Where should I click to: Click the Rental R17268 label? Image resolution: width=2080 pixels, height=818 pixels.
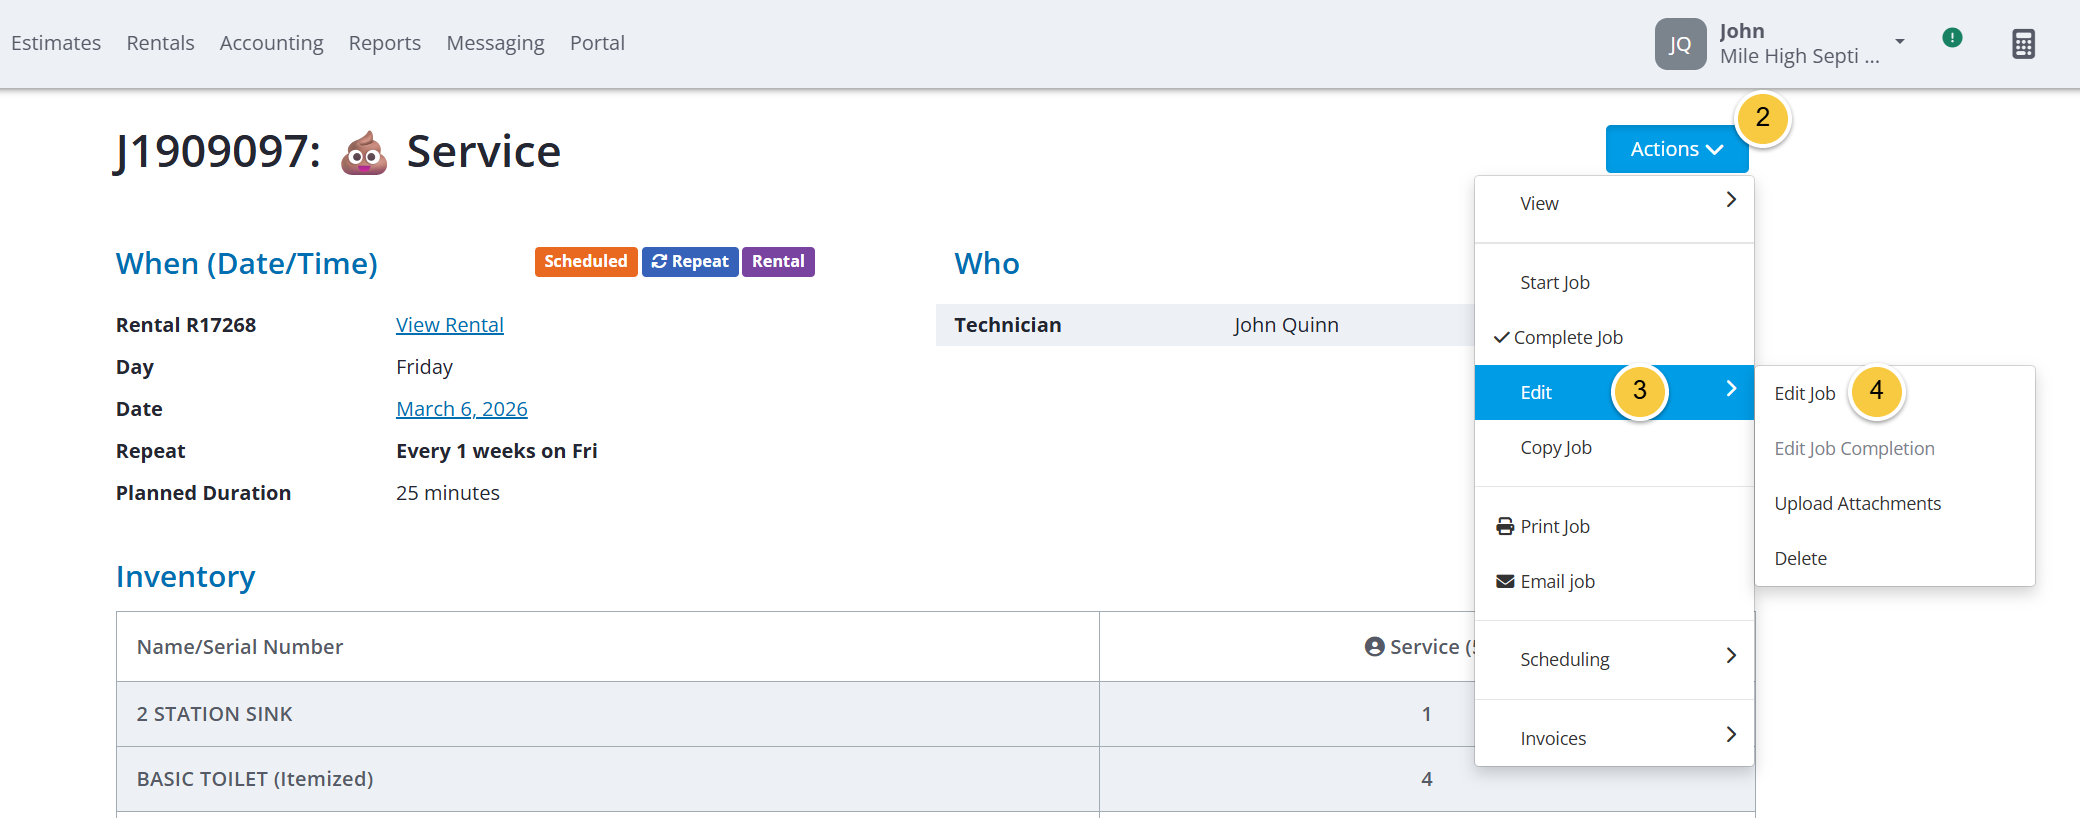(186, 325)
